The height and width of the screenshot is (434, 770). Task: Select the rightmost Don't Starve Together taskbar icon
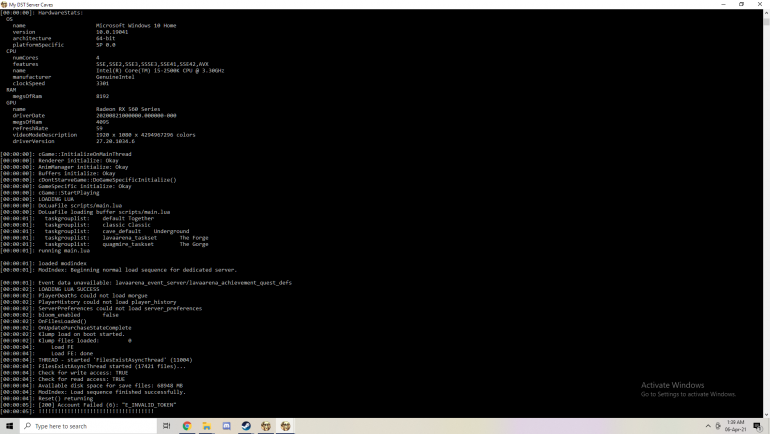tap(287, 426)
